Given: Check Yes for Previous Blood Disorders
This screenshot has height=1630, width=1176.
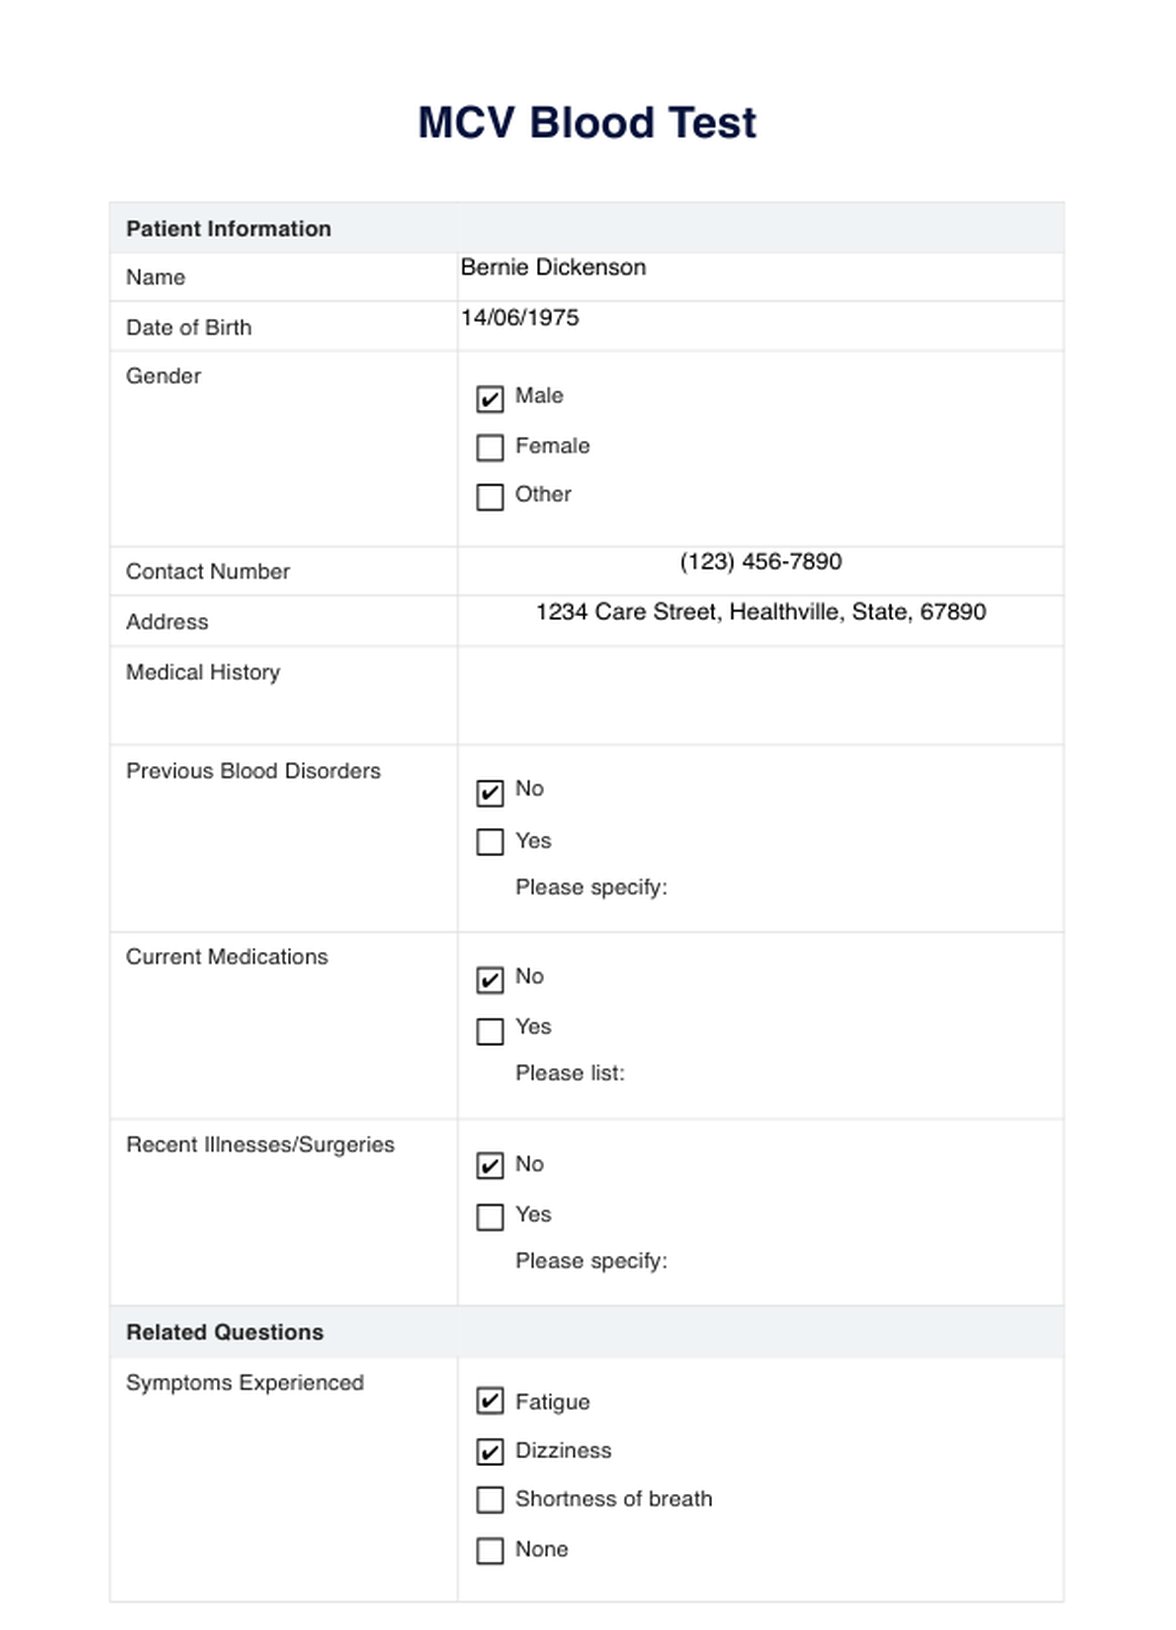Looking at the screenshot, I should pyautogui.click(x=489, y=842).
